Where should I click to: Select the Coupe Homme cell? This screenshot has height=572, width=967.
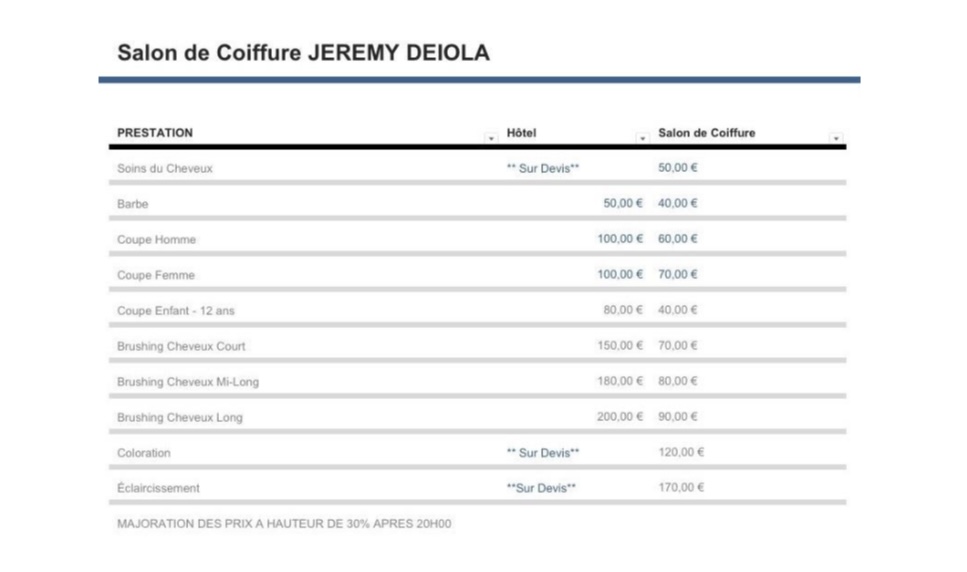click(156, 239)
